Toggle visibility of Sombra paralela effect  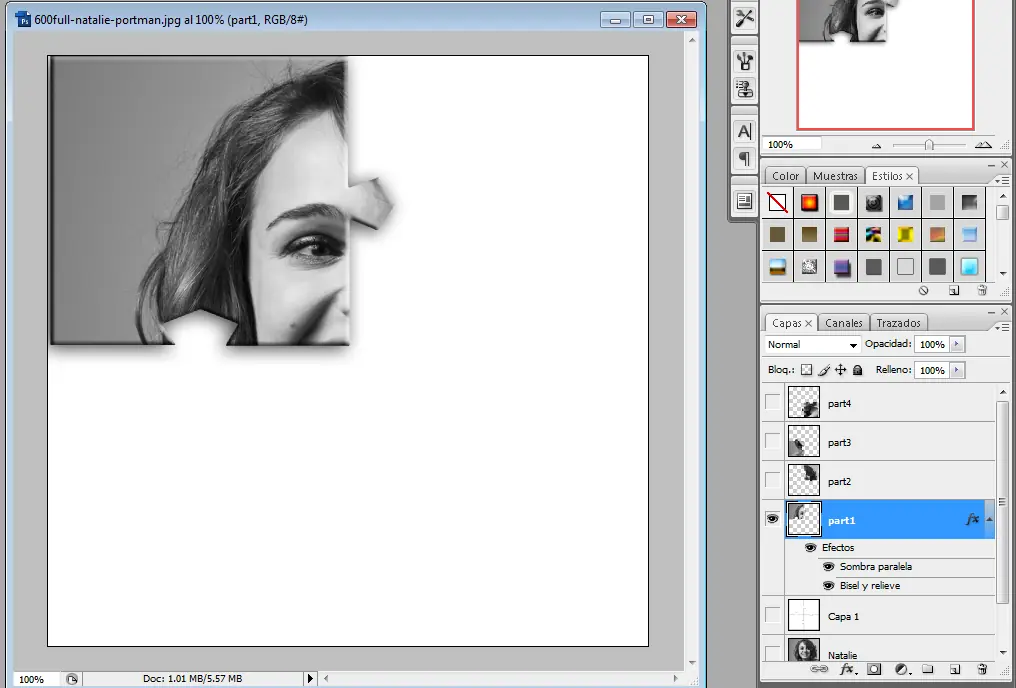[828, 566]
